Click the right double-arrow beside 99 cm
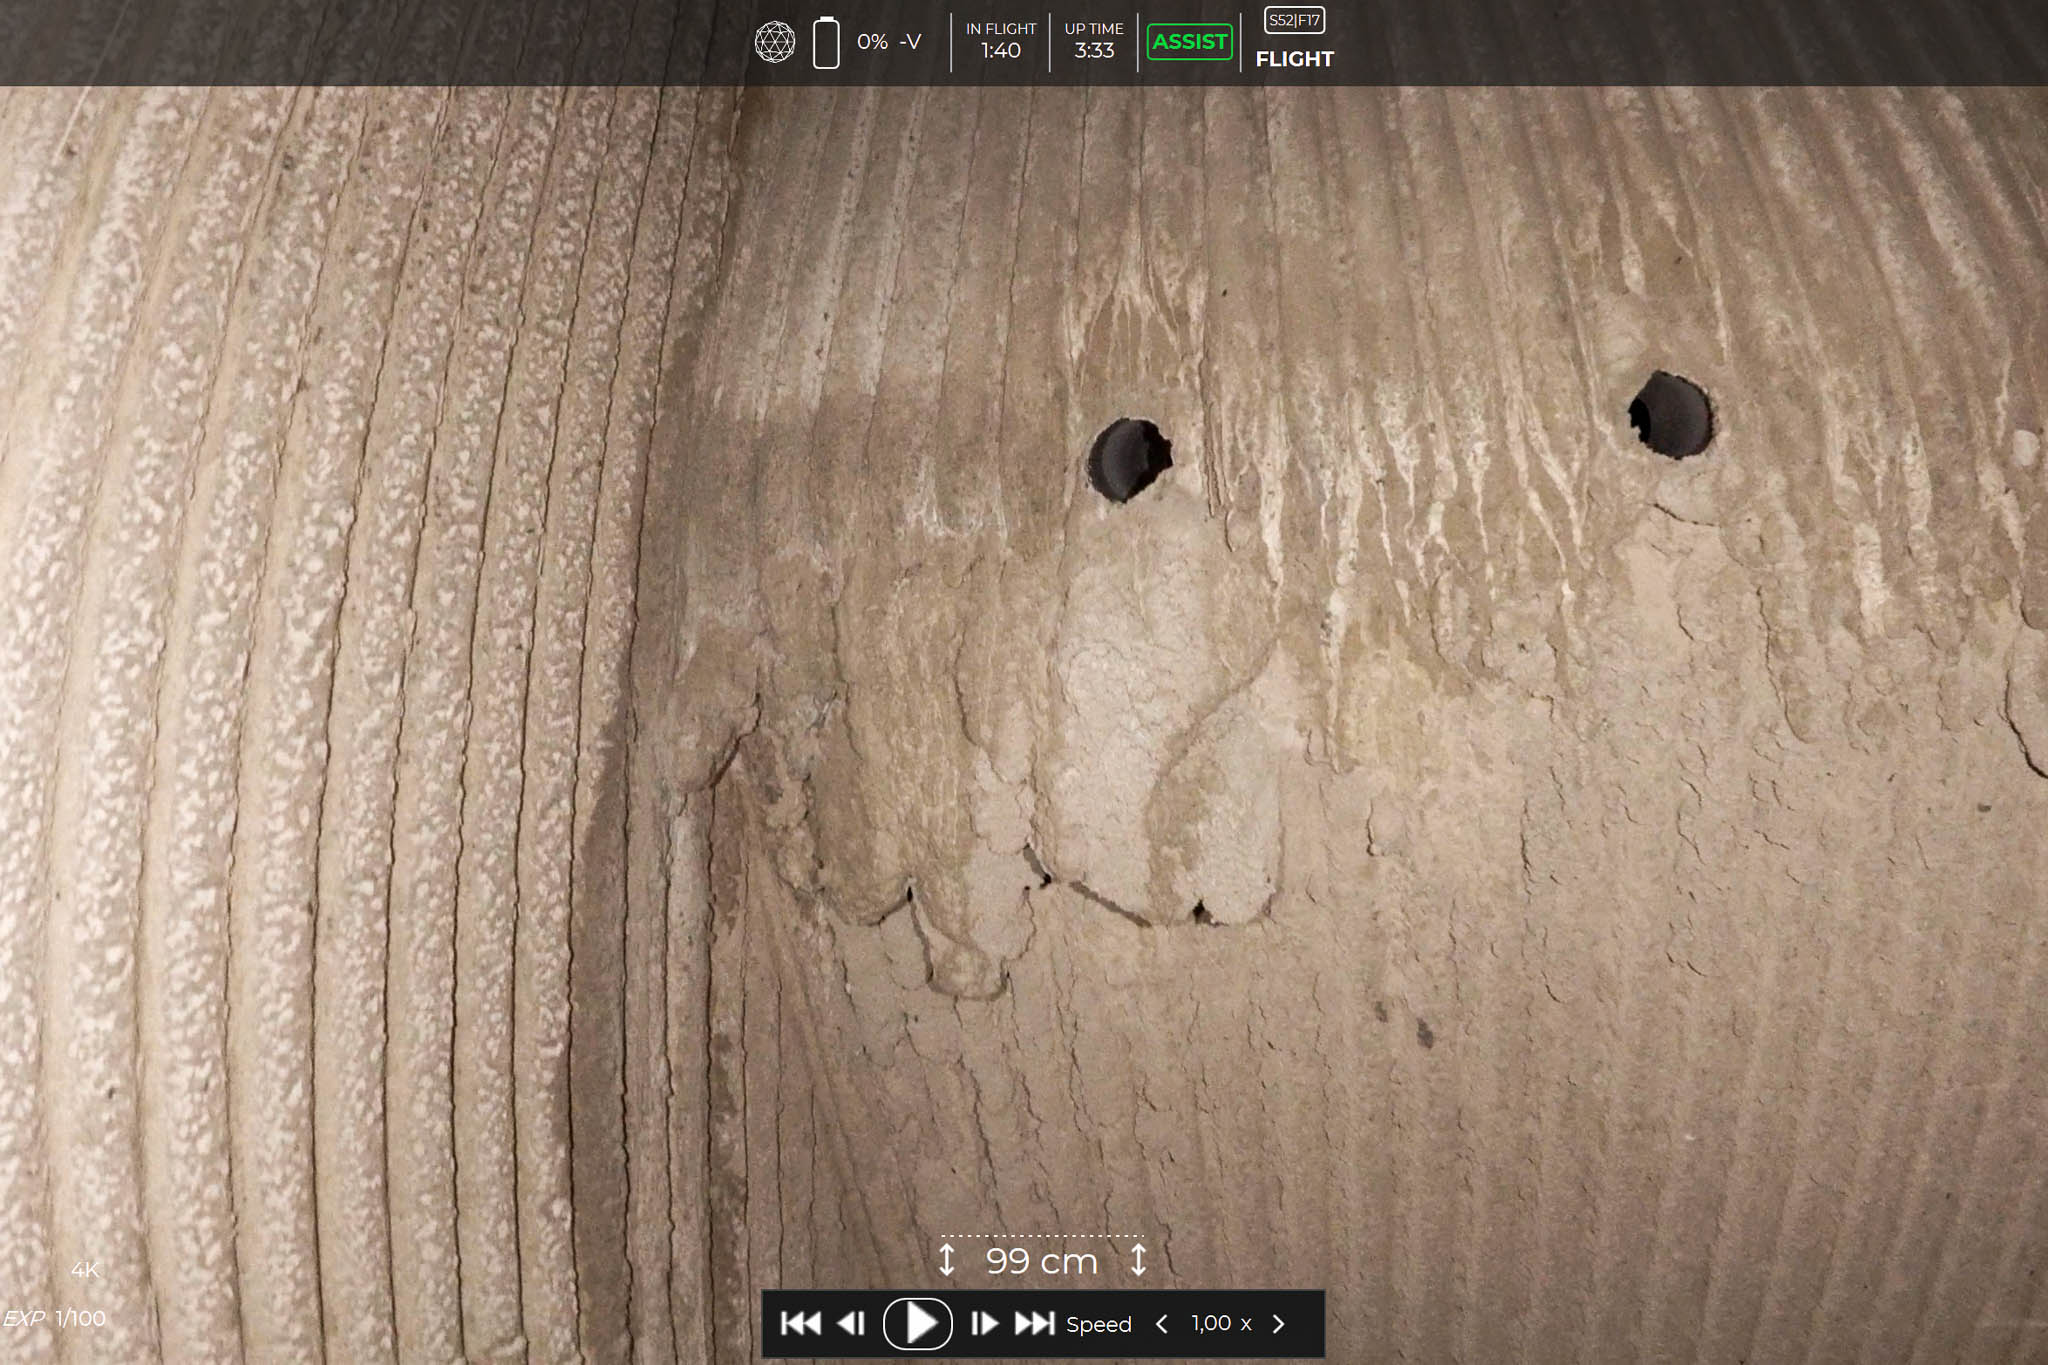 [1138, 1258]
